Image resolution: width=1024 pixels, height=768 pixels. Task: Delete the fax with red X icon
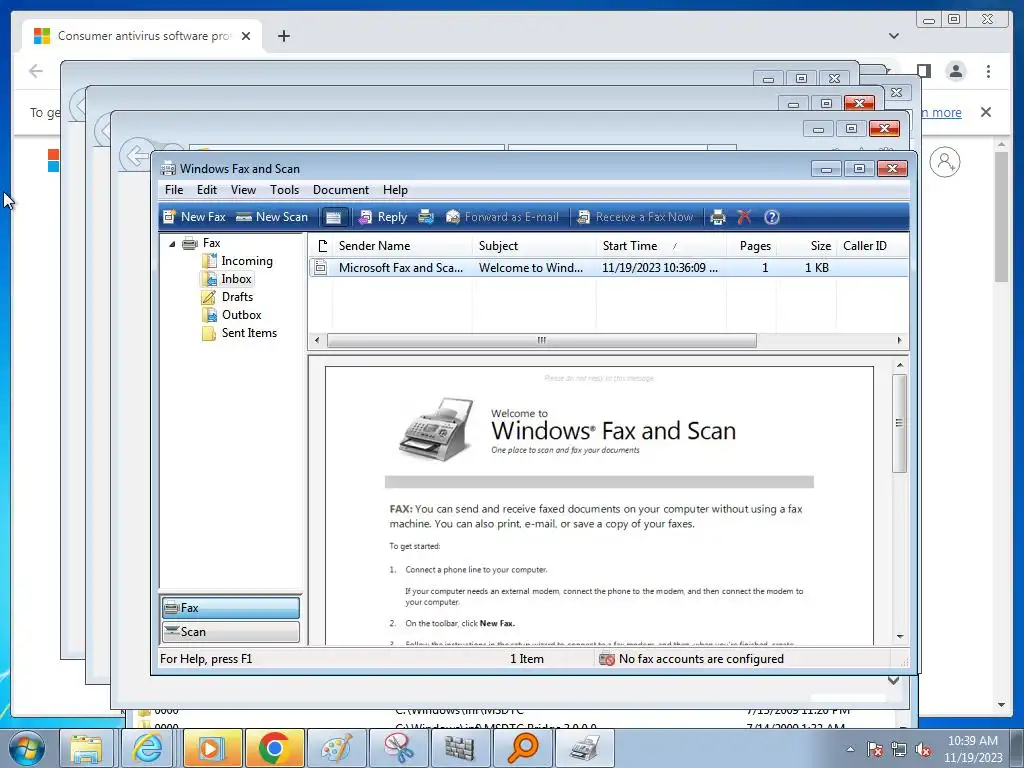[x=744, y=217]
